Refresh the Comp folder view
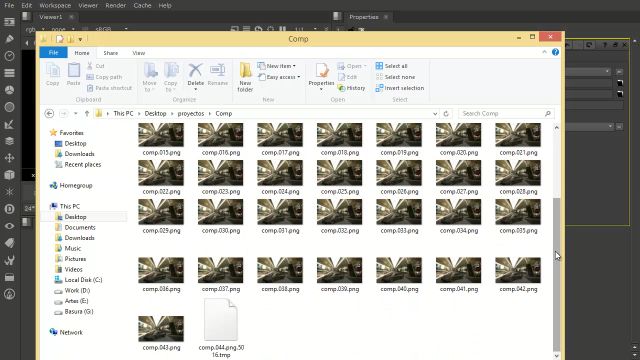640x360 pixels. [x=446, y=113]
